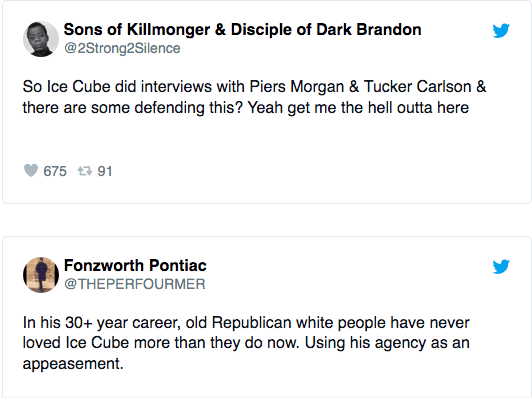Open the Sons of Killmonger profile avatar
The width and height of the screenshot is (532, 398).
[41, 39]
